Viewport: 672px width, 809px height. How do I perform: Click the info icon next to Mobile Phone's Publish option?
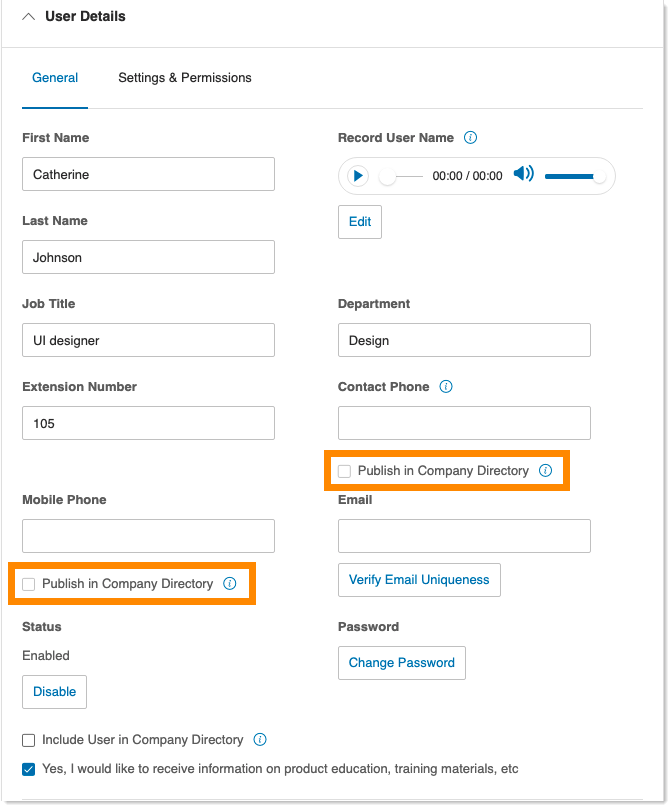click(230, 583)
